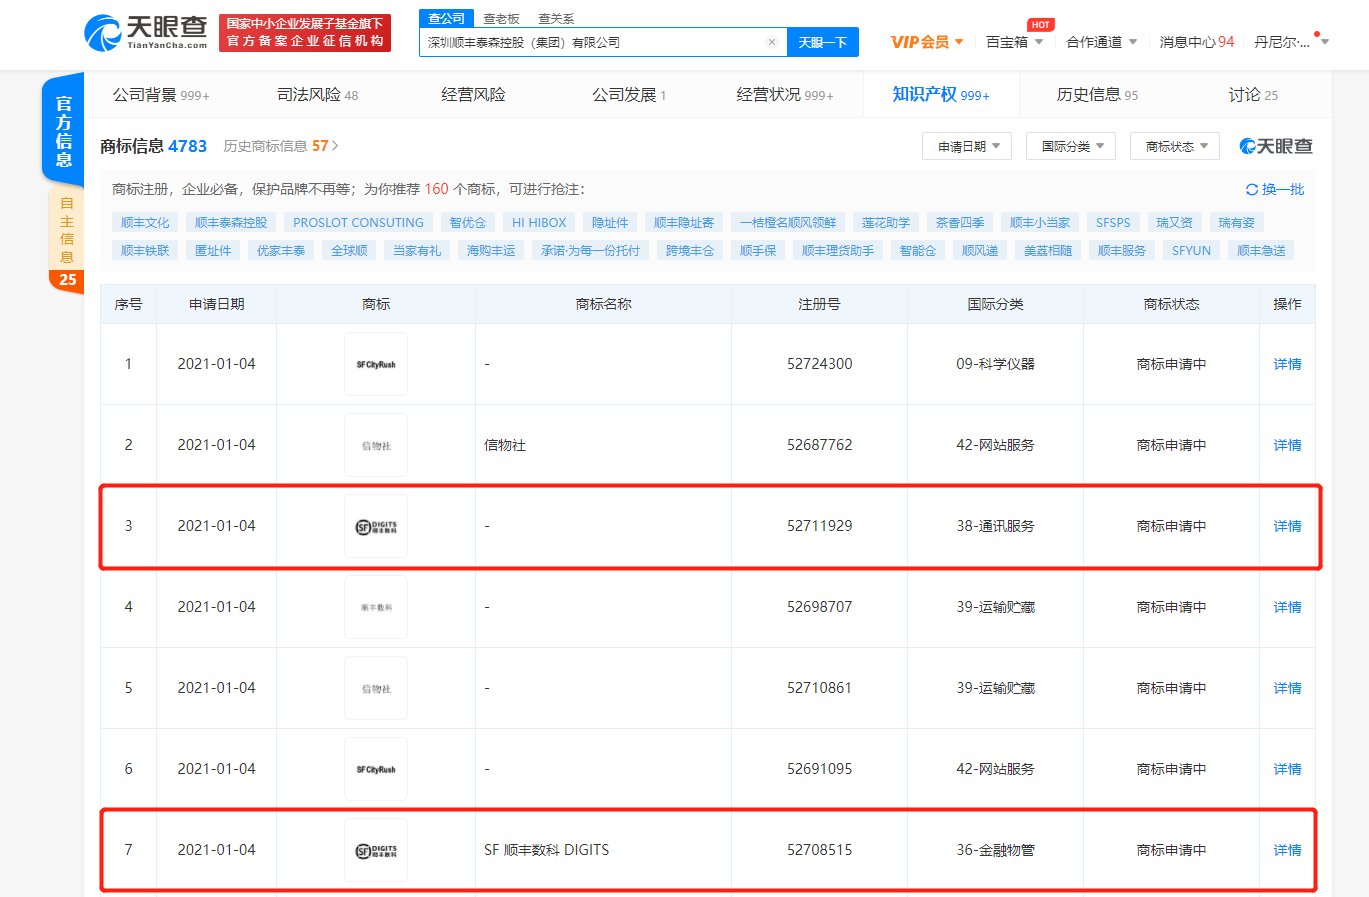Open 信物社 trademark image in row 2
Image resolution: width=1369 pixels, height=897 pixels.
click(x=376, y=445)
